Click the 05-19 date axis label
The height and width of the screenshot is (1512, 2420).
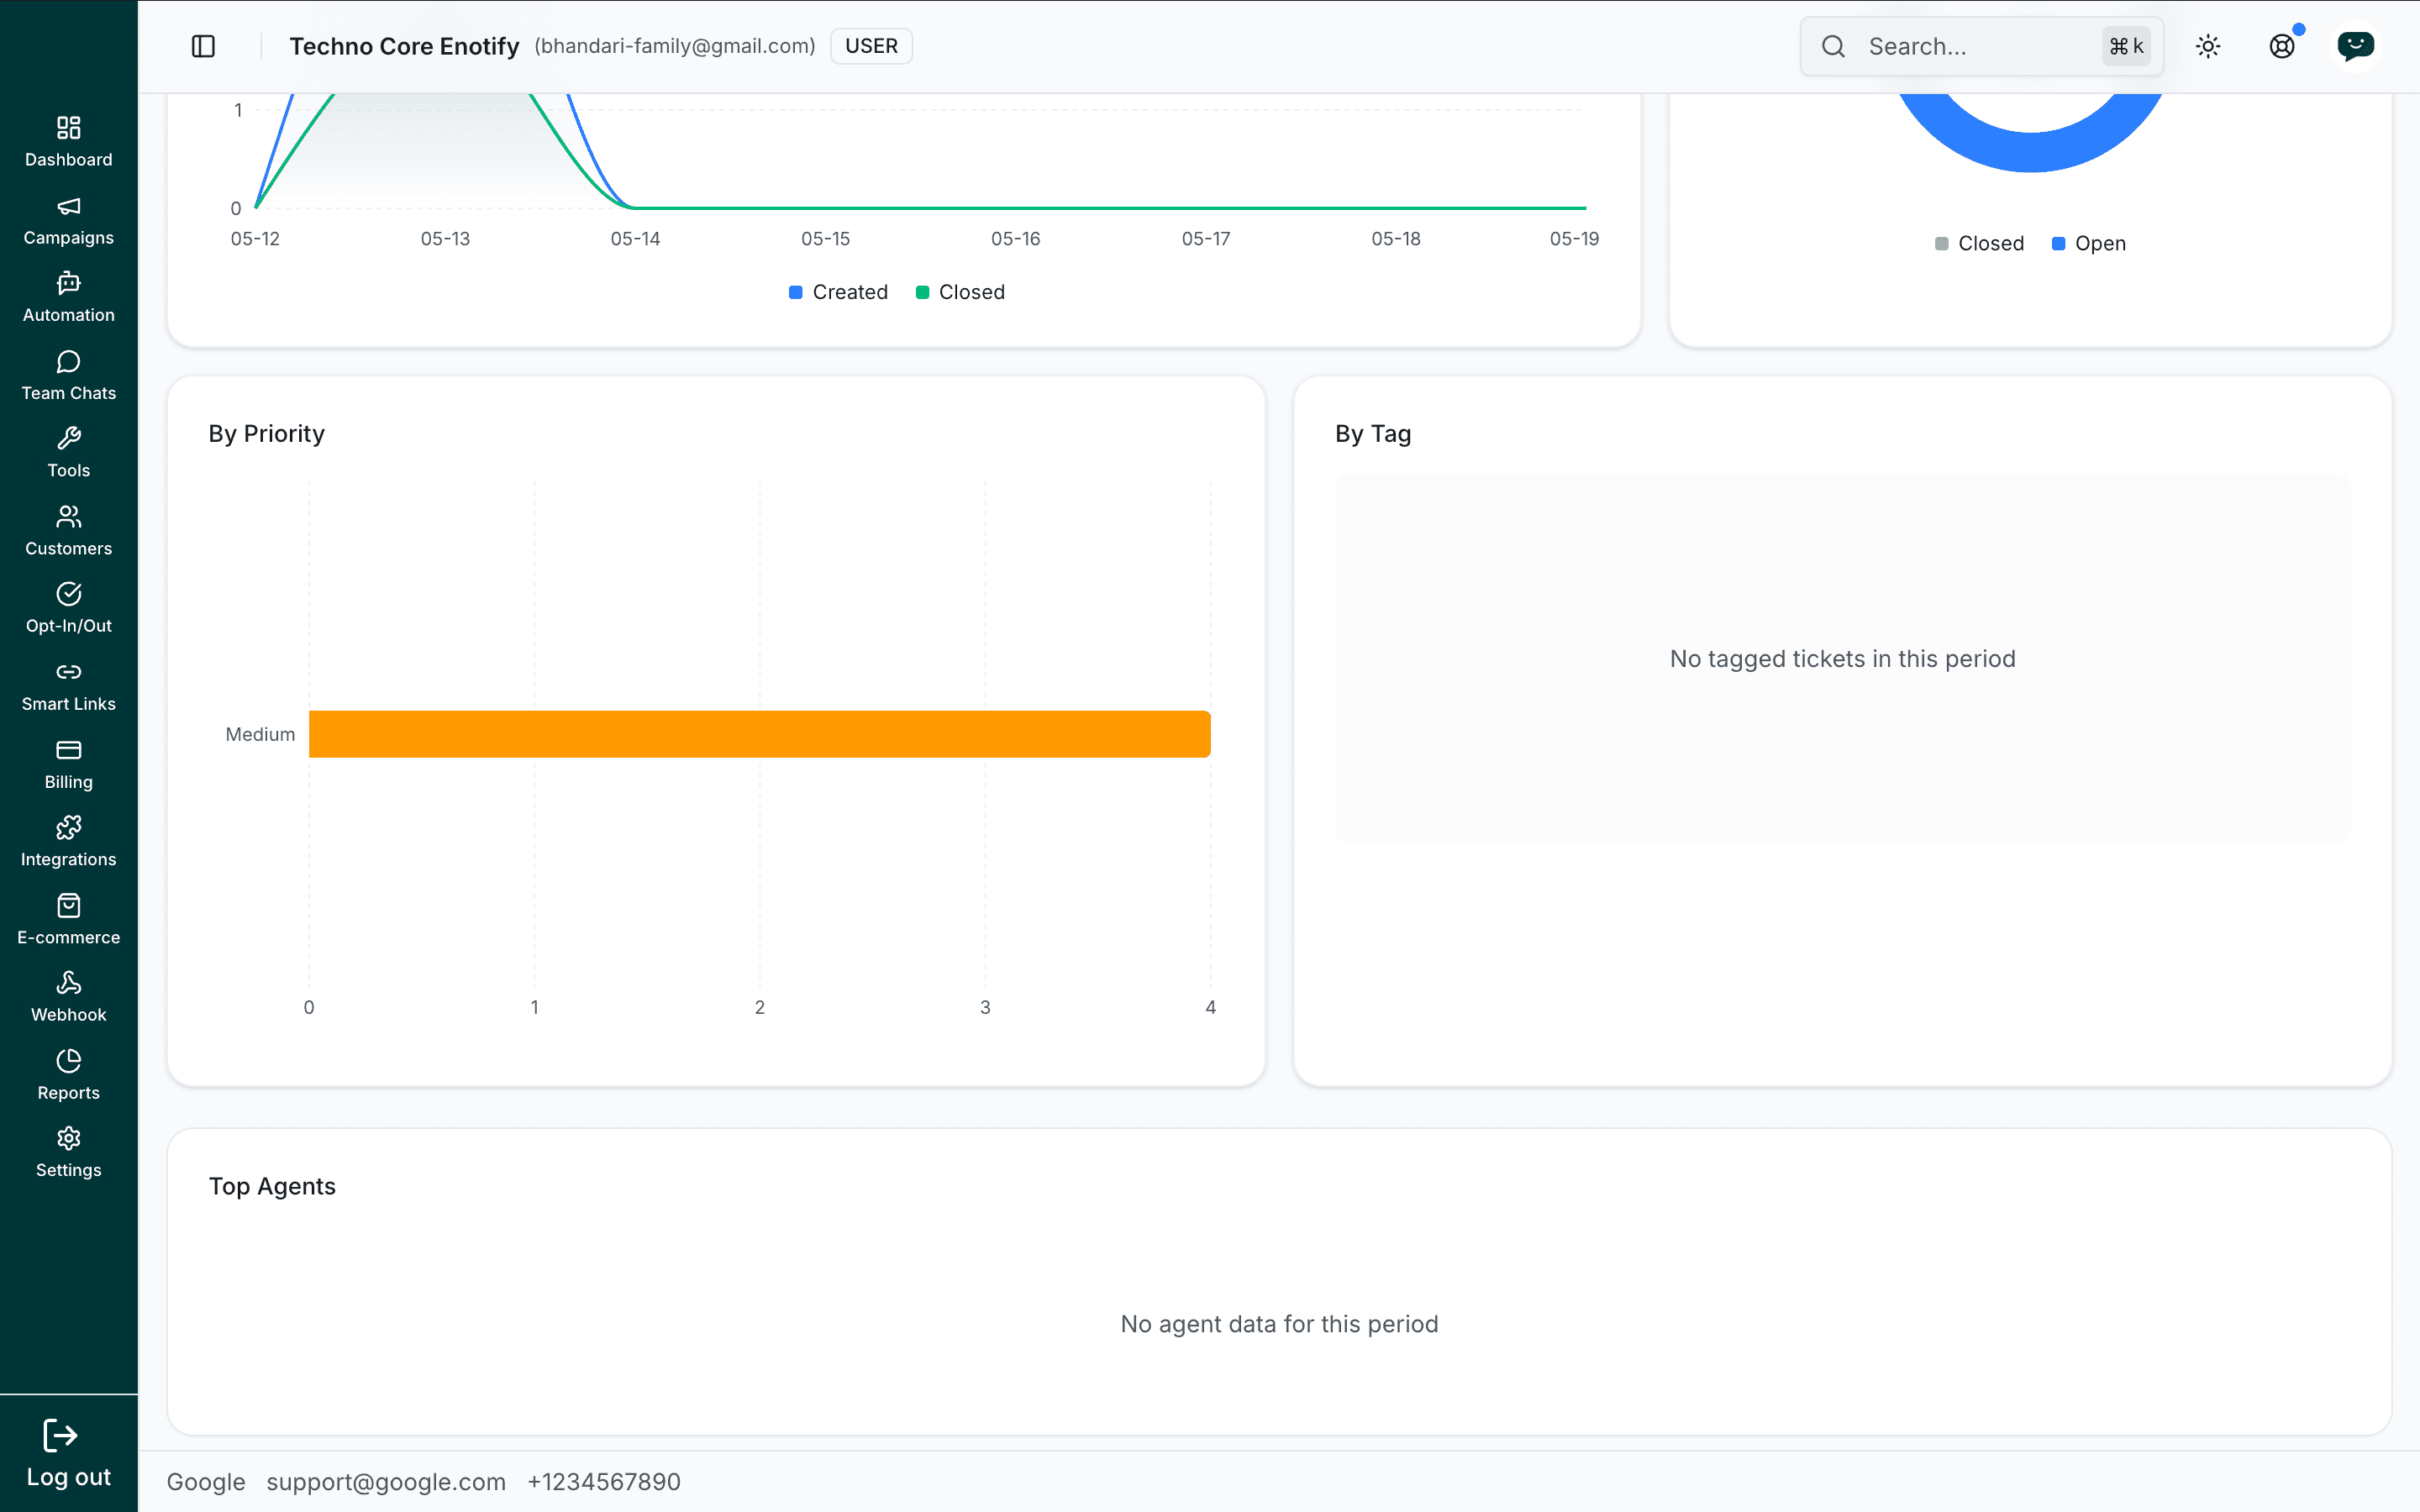[1574, 239]
